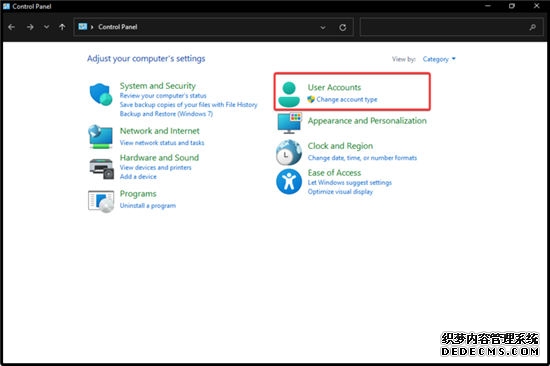
Task: Open Save backup copies with File History
Action: (188, 105)
